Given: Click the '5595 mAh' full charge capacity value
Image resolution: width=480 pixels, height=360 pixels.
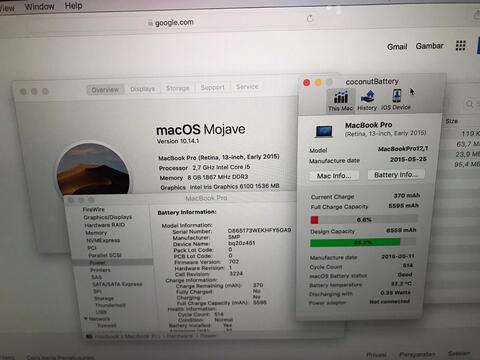Looking at the screenshot, I should (x=403, y=205).
